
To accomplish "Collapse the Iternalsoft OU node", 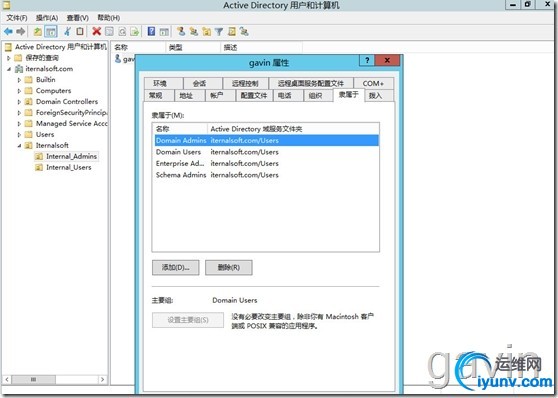I will pyautogui.click(x=19, y=146).
